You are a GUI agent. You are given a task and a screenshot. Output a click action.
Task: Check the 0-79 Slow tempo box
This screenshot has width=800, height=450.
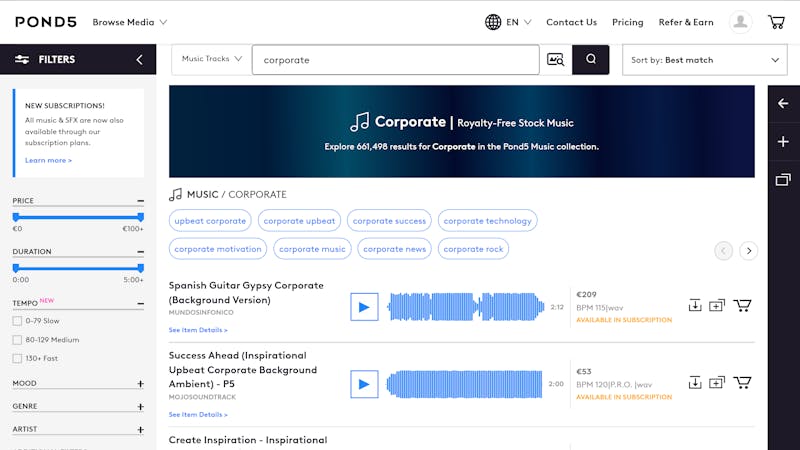point(17,321)
